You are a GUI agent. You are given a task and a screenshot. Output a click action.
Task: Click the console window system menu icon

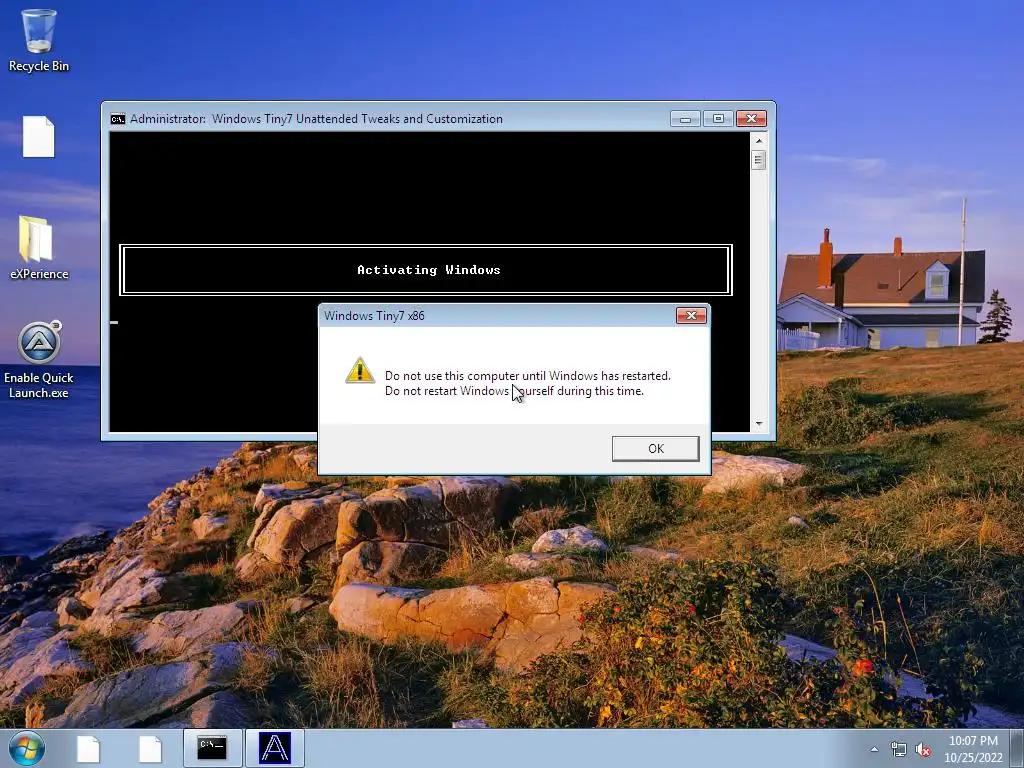click(x=118, y=119)
